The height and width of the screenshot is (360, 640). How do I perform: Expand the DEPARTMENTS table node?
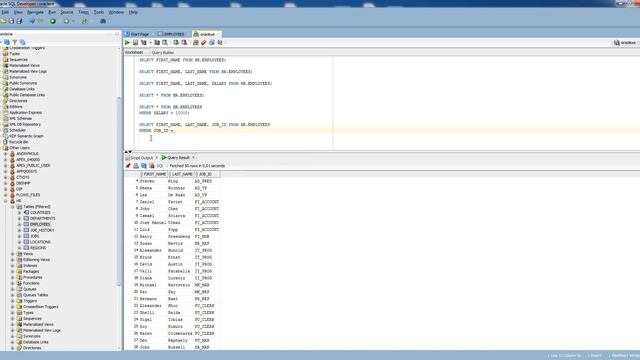coord(19,218)
